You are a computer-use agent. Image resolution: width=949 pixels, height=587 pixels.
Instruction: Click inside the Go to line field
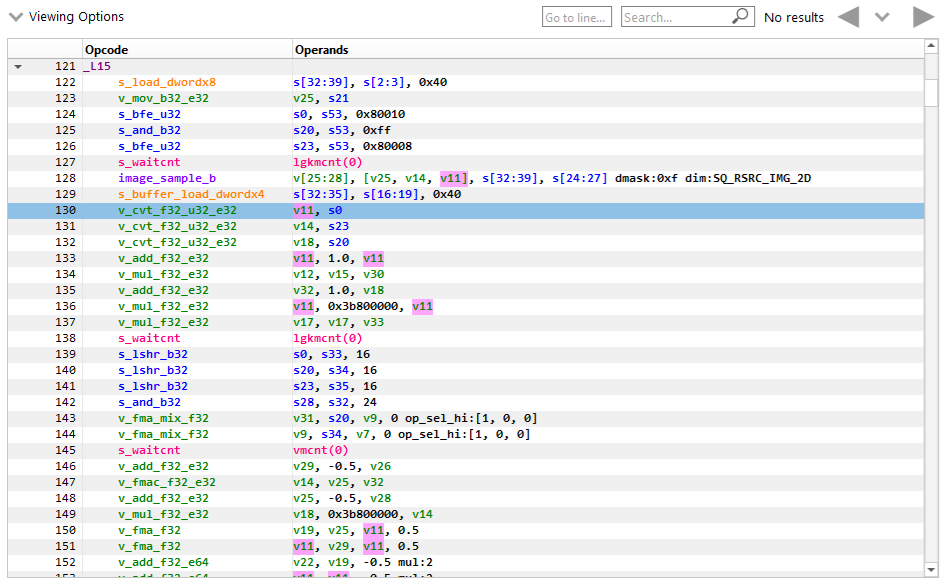point(576,16)
